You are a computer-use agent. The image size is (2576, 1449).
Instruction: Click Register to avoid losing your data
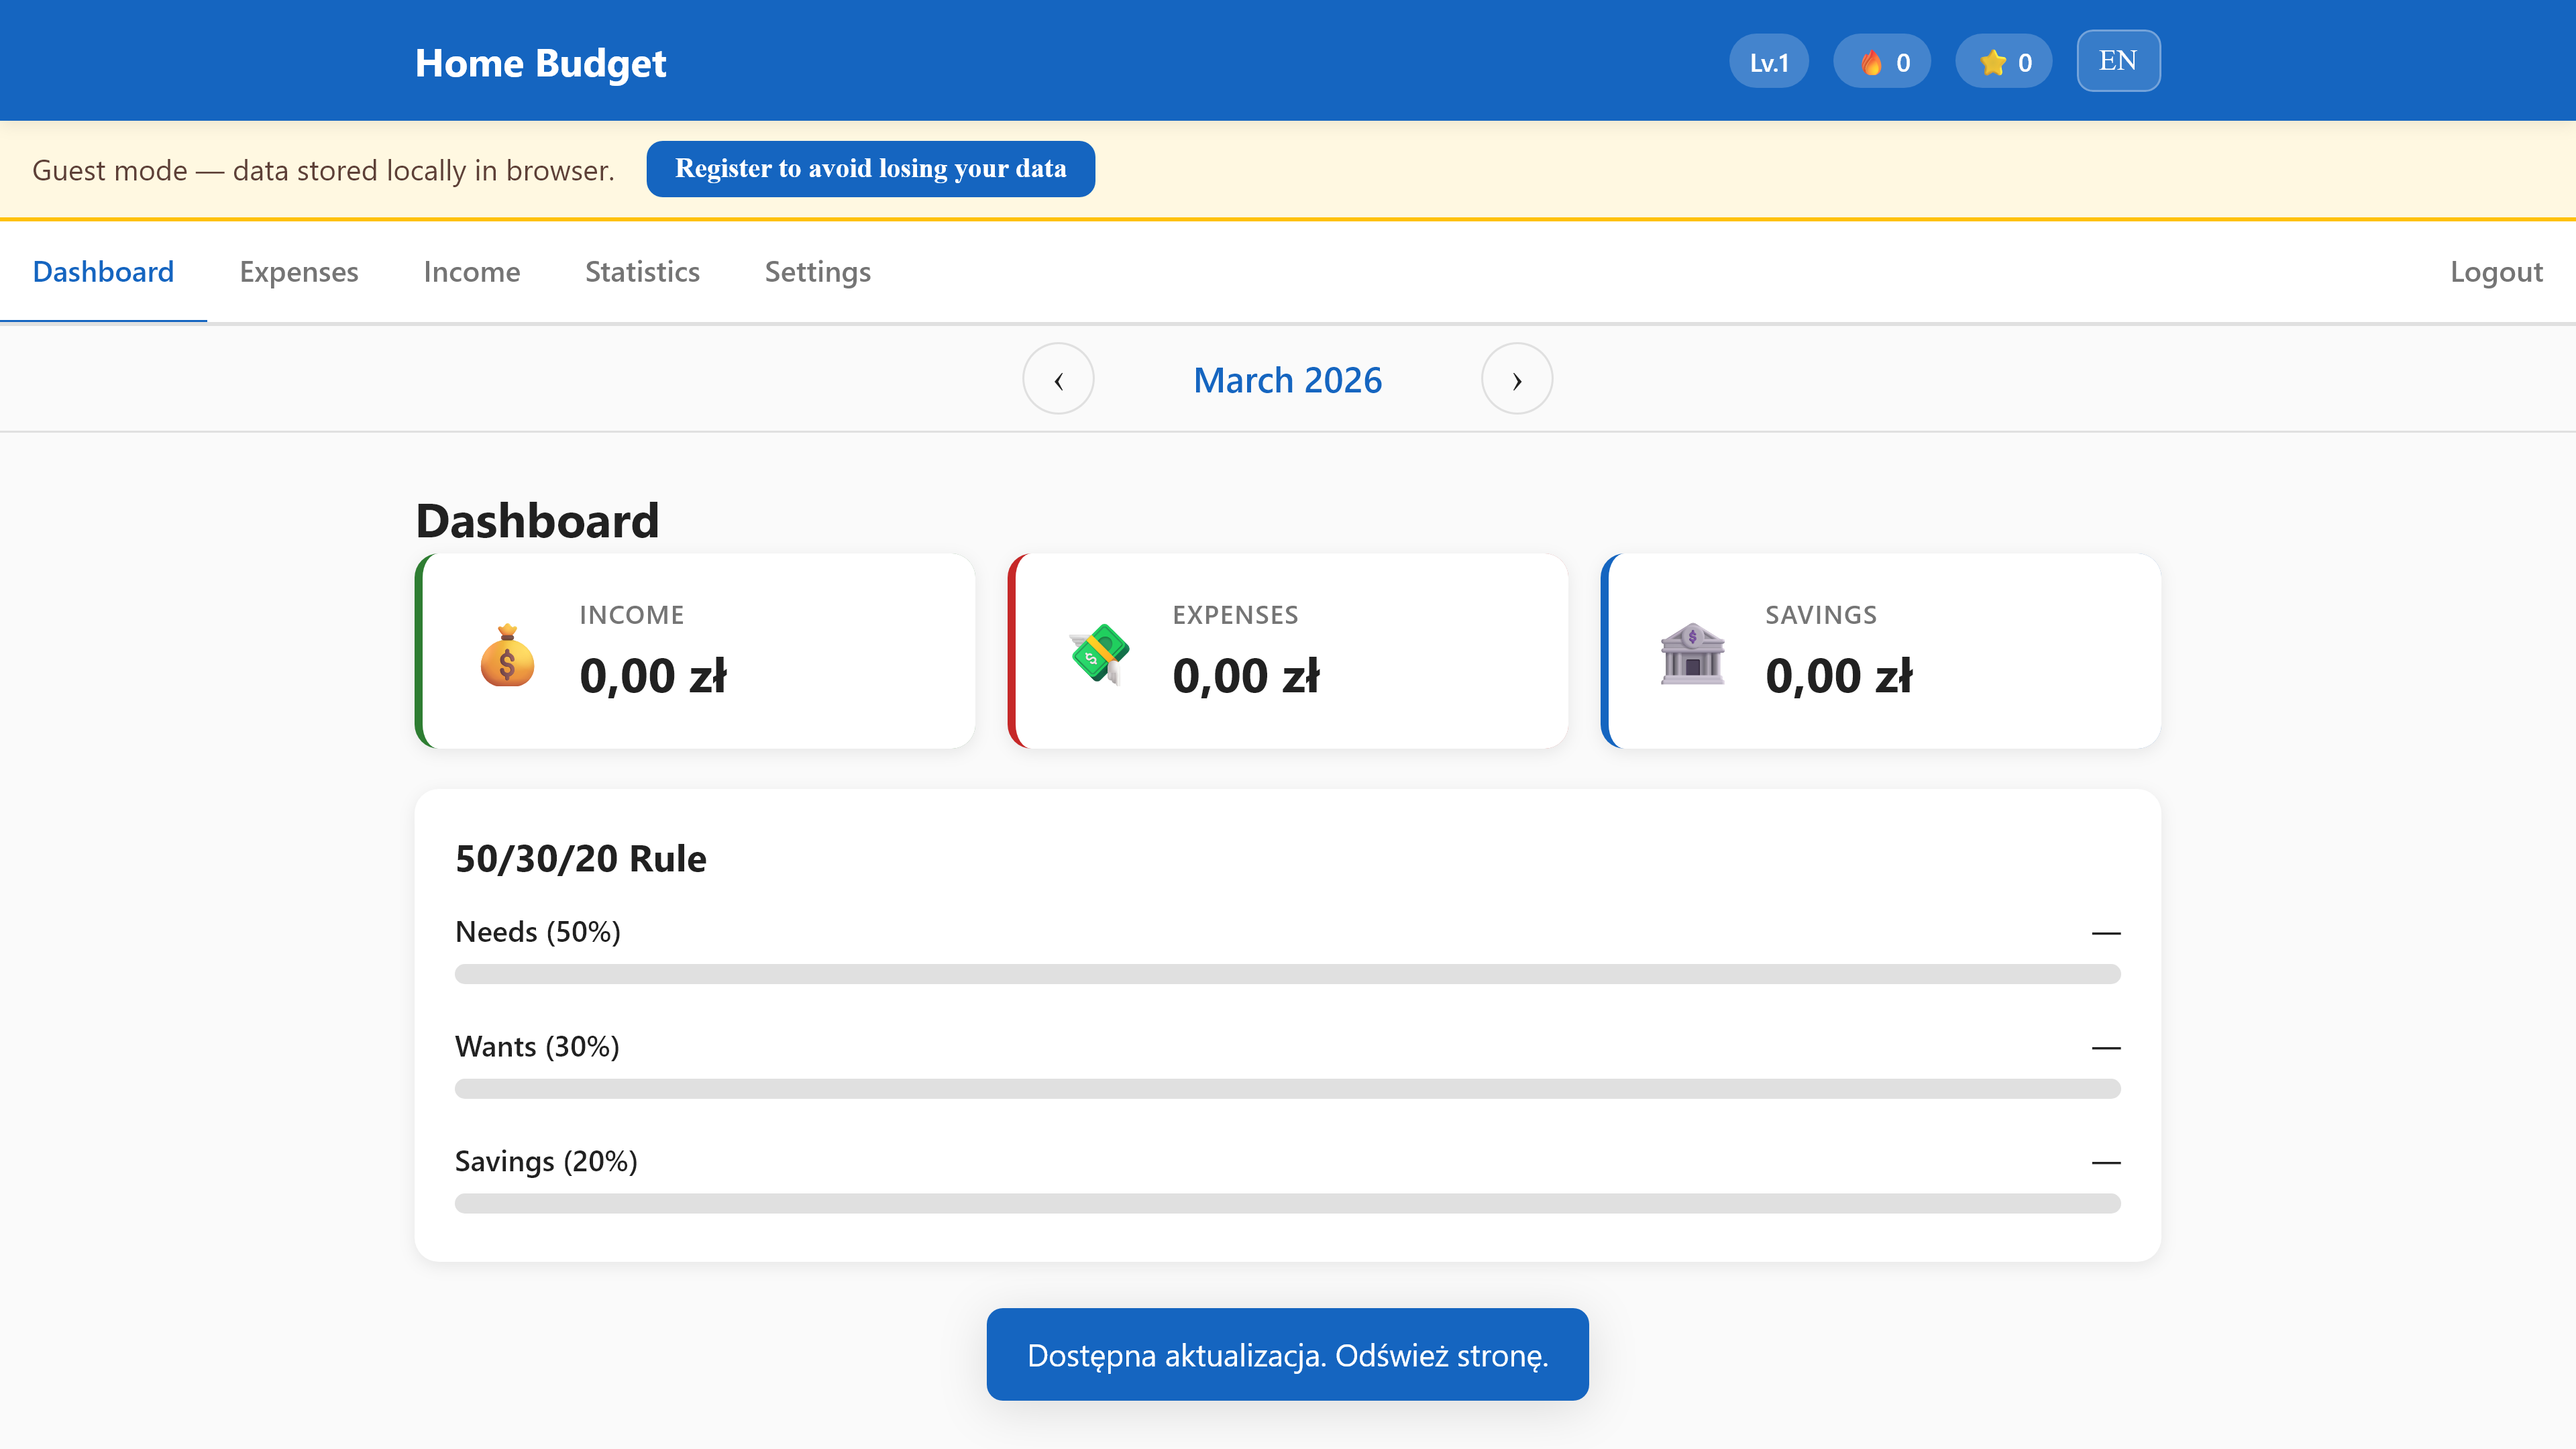(870, 169)
